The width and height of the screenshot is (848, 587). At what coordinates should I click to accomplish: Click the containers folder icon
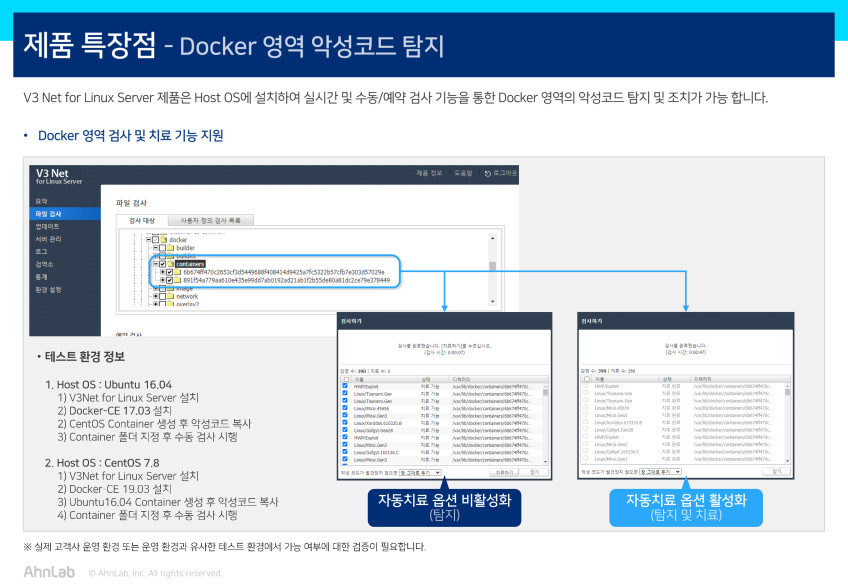click(170, 264)
